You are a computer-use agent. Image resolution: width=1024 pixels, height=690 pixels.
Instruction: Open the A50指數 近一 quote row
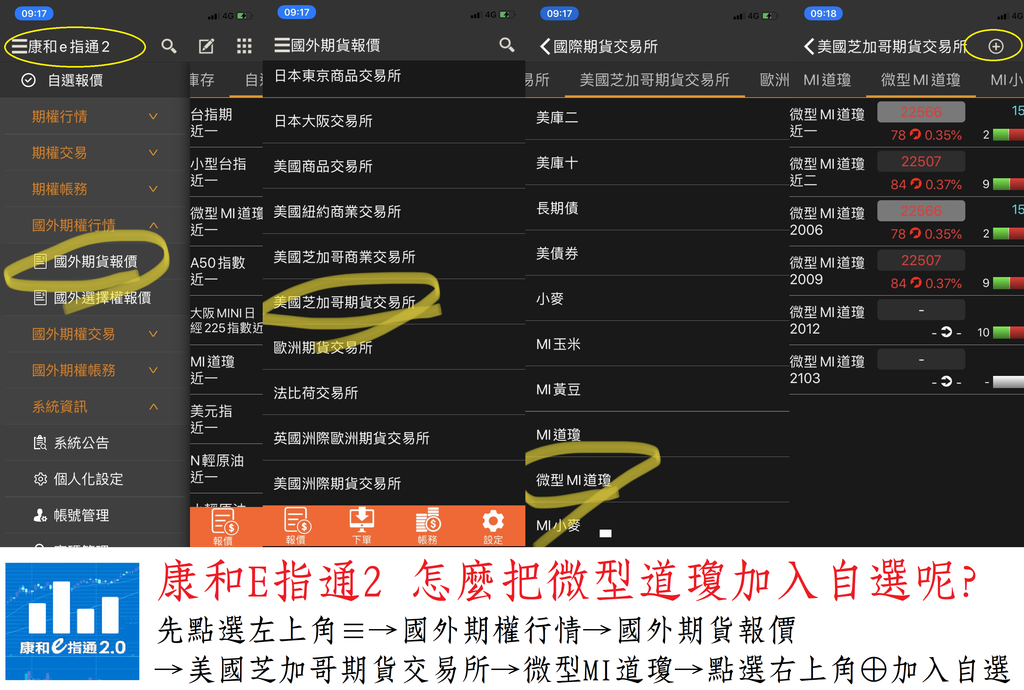pyautogui.click(x=227, y=271)
